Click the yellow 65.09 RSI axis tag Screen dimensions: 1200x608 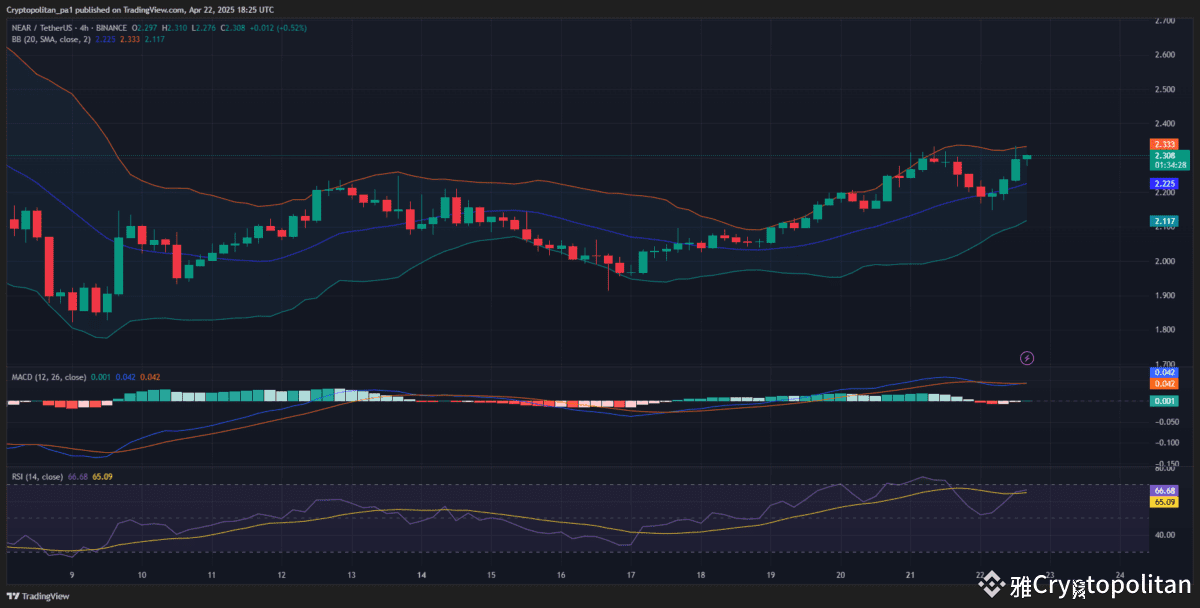(1163, 502)
